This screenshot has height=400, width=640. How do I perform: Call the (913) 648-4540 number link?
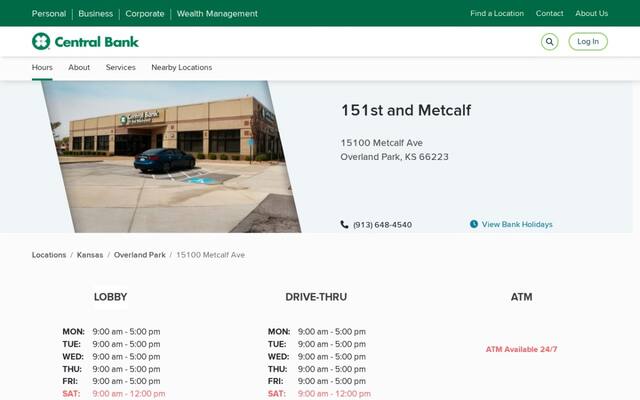pos(382,225)
